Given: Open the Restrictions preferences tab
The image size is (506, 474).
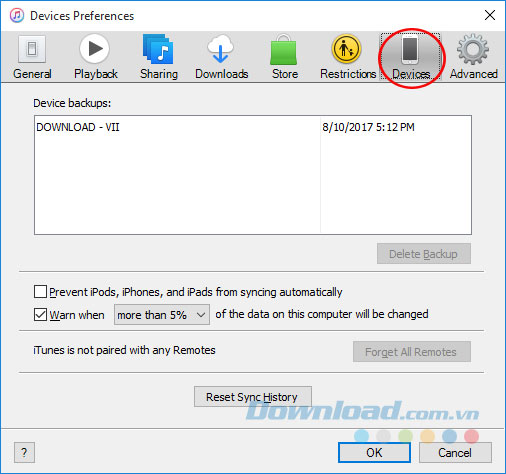Looking at the screenshot, I should [x=348, y=57].
